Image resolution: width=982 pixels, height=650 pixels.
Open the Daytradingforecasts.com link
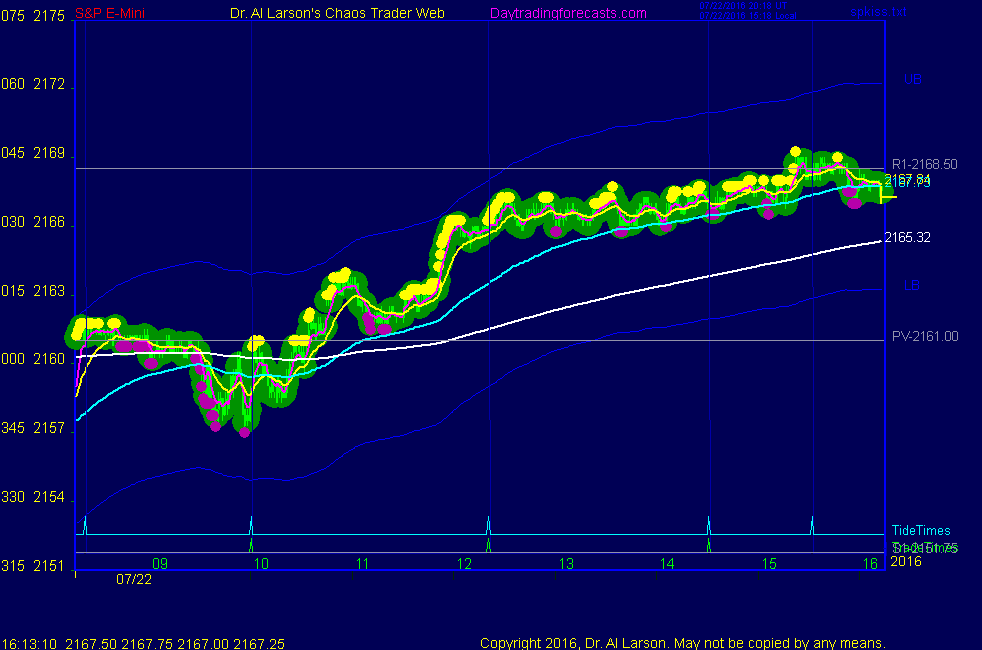pyautogui.click(x=568, y=13)
